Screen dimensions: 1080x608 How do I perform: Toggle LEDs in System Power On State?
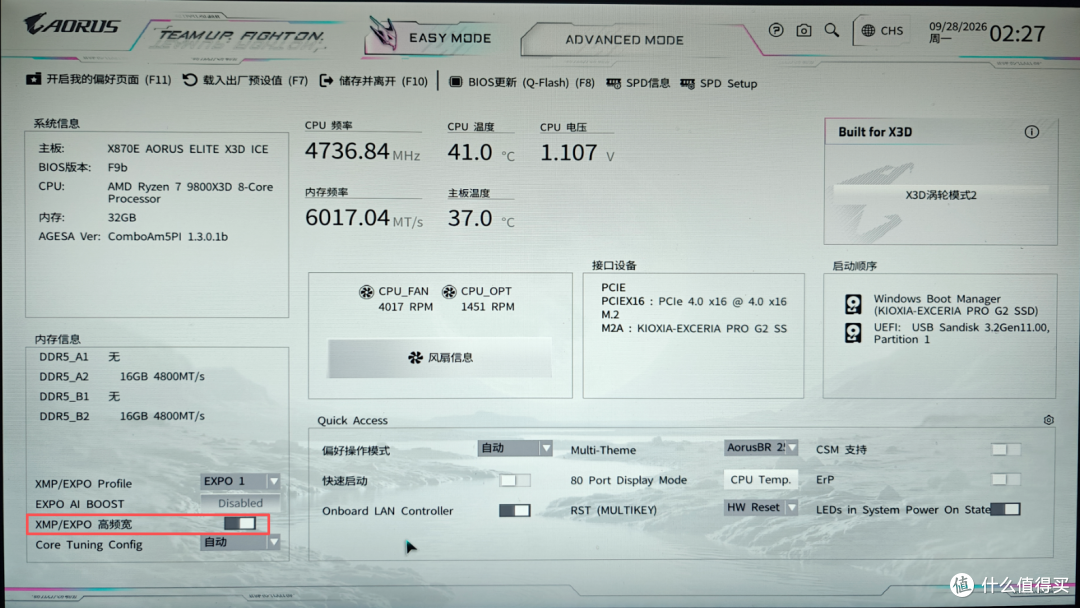tap(1006, 510)
